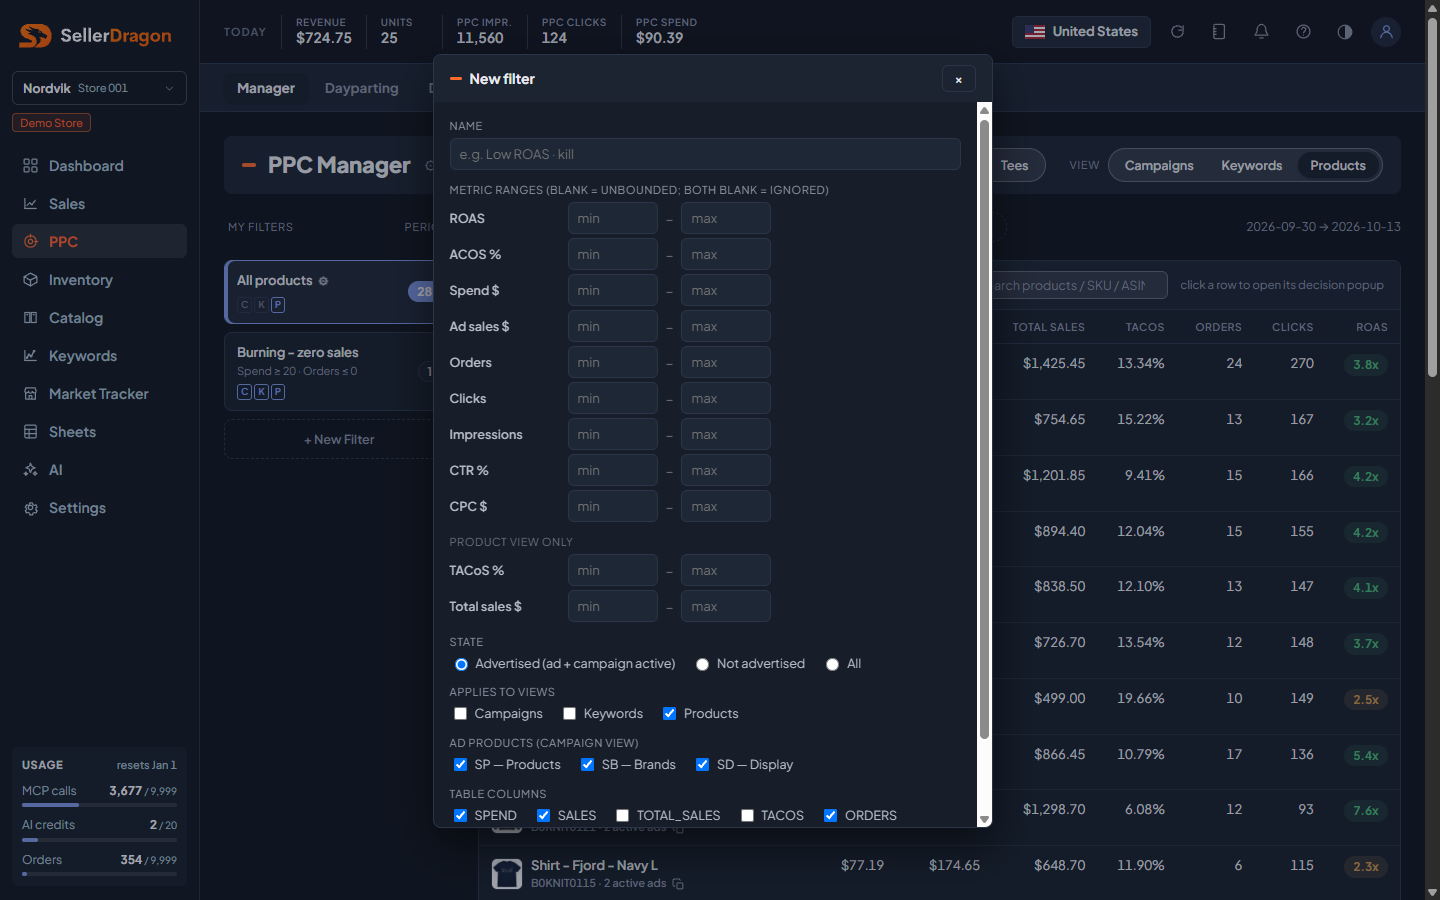Expand the Nordvik store selector
1440x900 pixels.
point(99,88)
